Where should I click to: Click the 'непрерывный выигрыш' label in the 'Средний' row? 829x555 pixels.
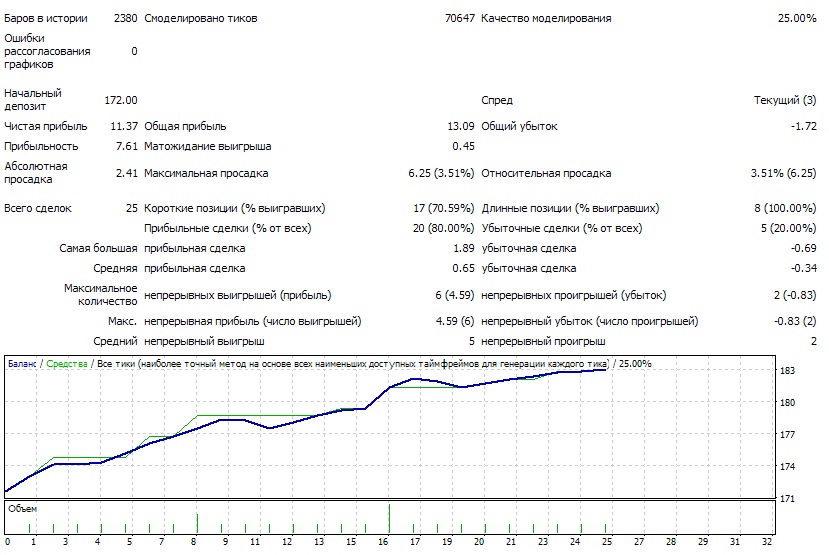click(204, 341)
